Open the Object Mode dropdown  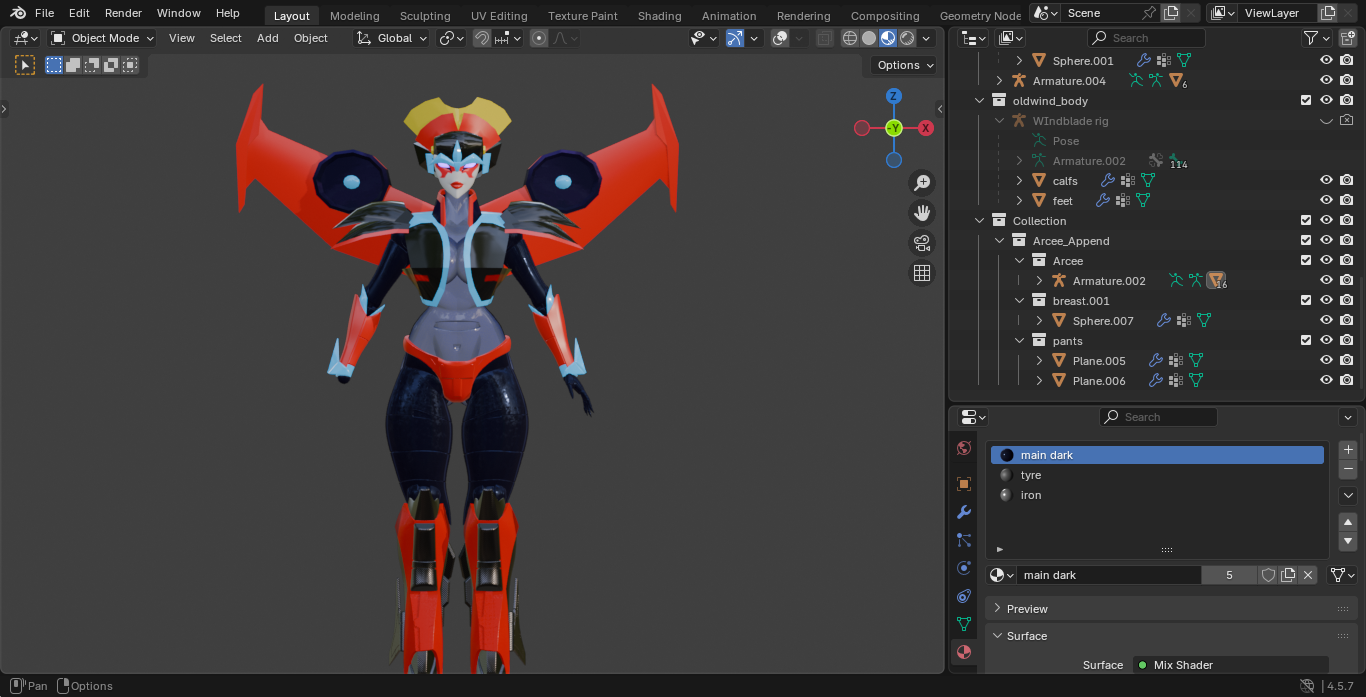click(x=103, y=38)
